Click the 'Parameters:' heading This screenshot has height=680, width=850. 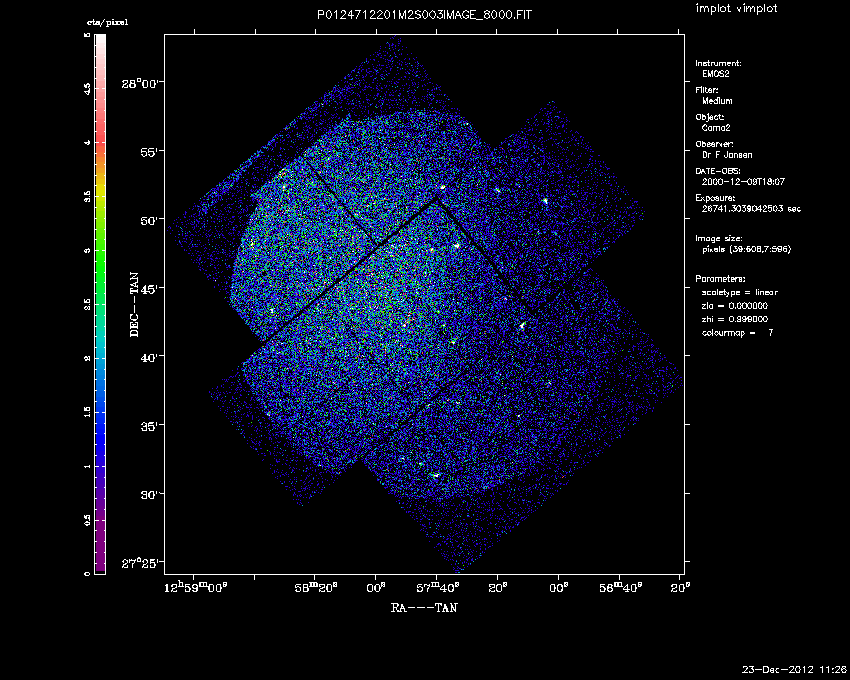(720, 279)
